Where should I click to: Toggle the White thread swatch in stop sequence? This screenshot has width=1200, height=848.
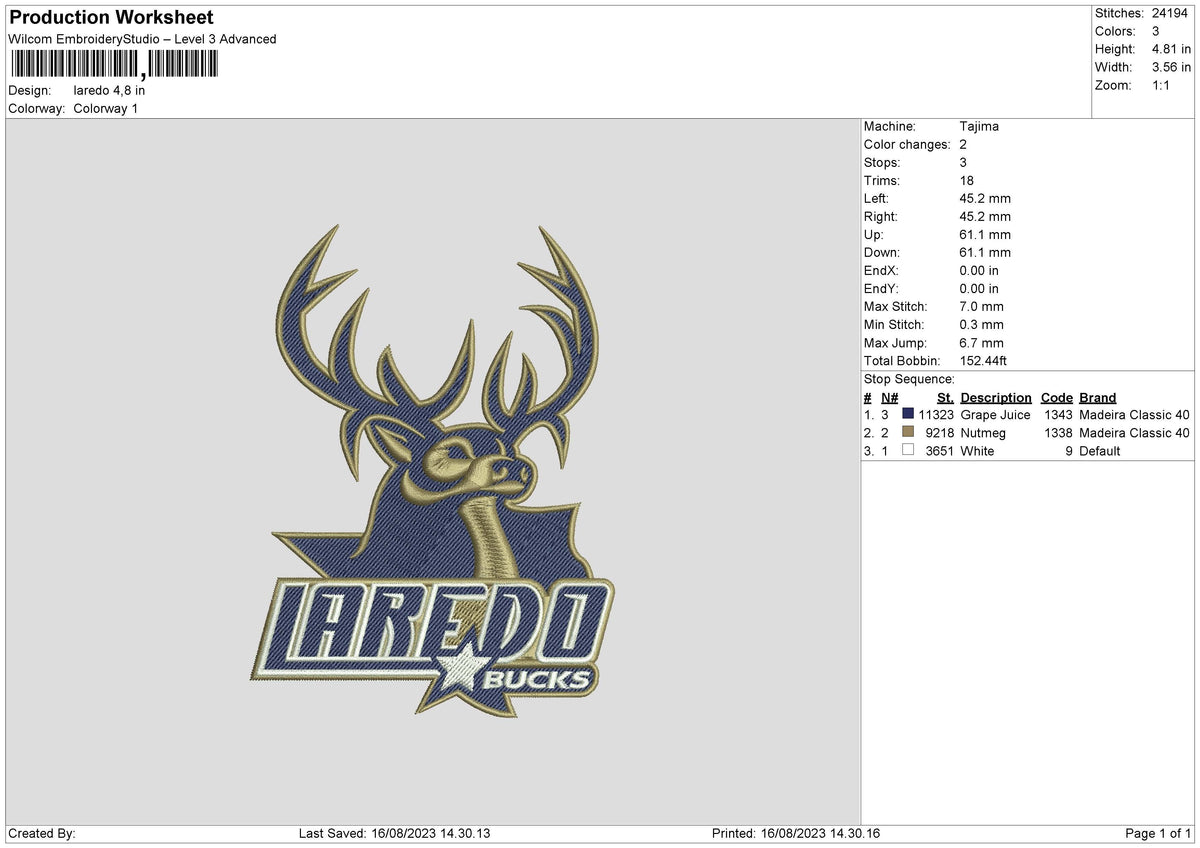[909, 451]
